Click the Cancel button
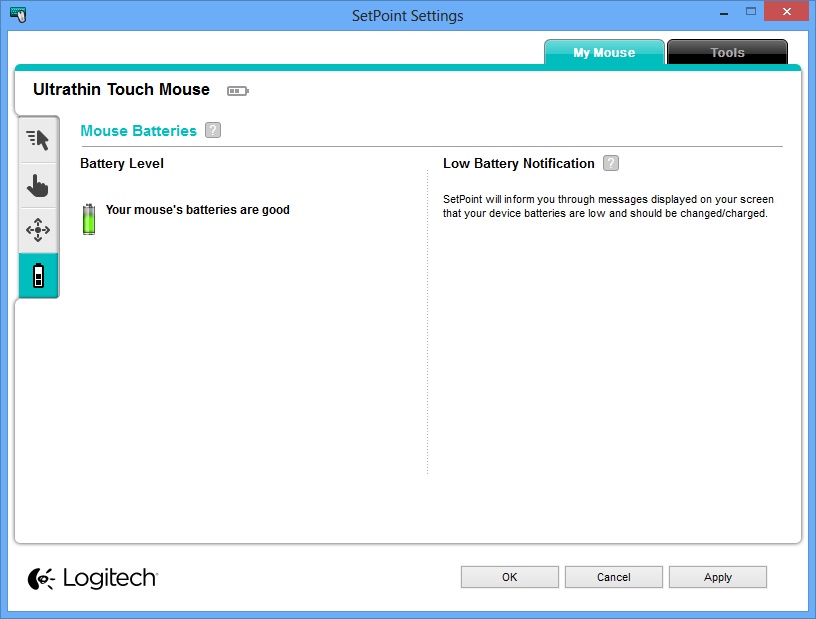Image resolution: width=816 pixels, height=619 pixels. coord(614,577)
